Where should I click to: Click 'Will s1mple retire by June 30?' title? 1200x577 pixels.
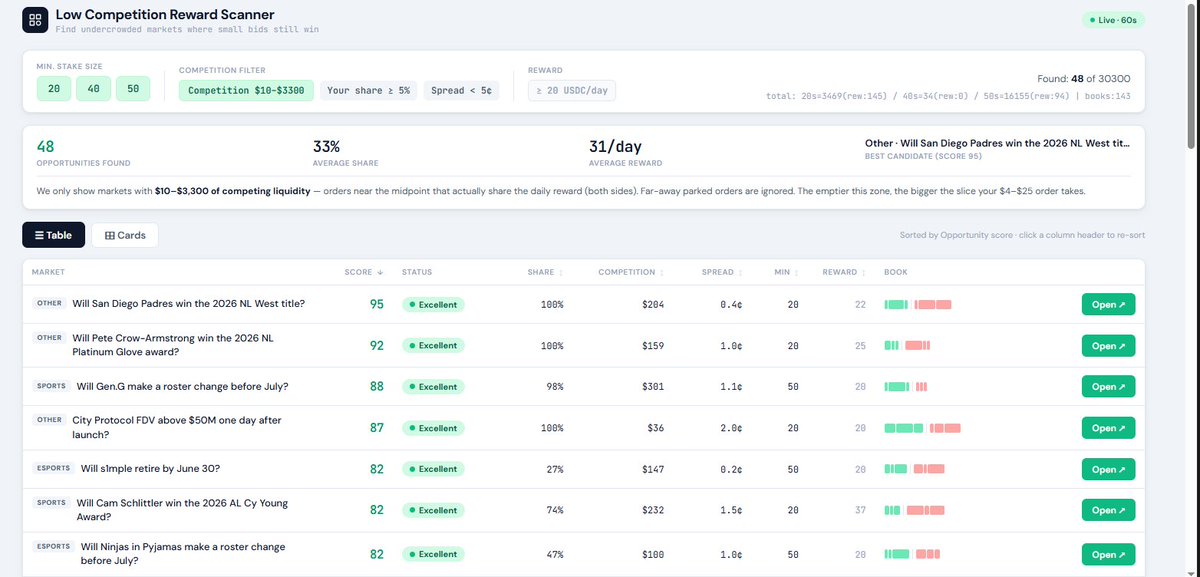point(151,468)
